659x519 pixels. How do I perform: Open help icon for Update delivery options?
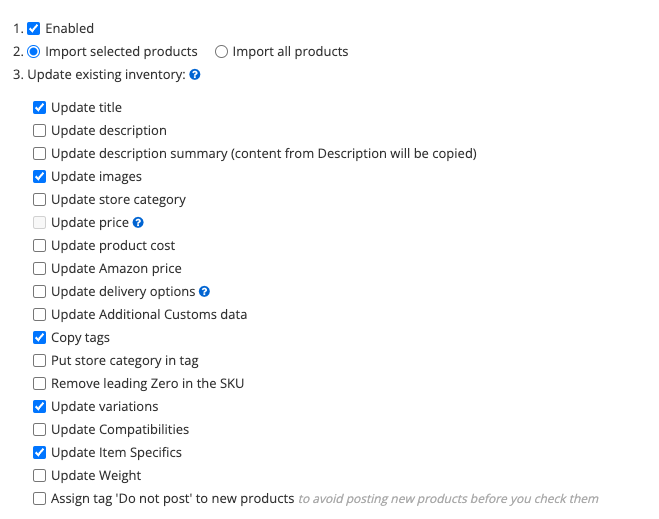coord(204,292)
